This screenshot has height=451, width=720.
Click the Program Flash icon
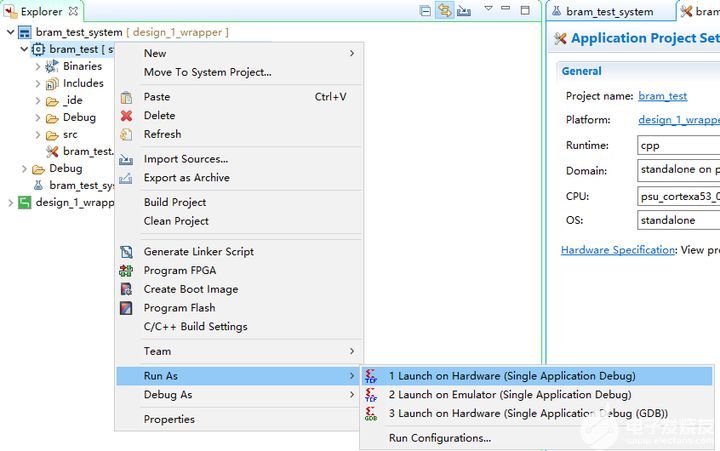[126, 308]
